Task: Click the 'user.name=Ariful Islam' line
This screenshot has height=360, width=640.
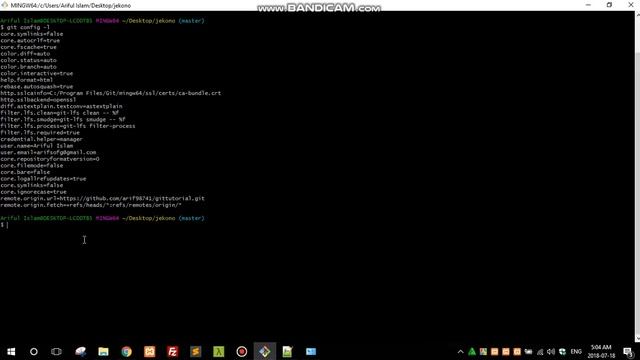Action: (36, 146)
